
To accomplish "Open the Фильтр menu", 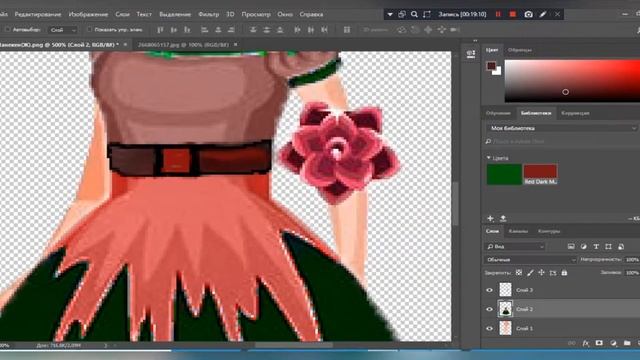I will click(x=208, y=14).
